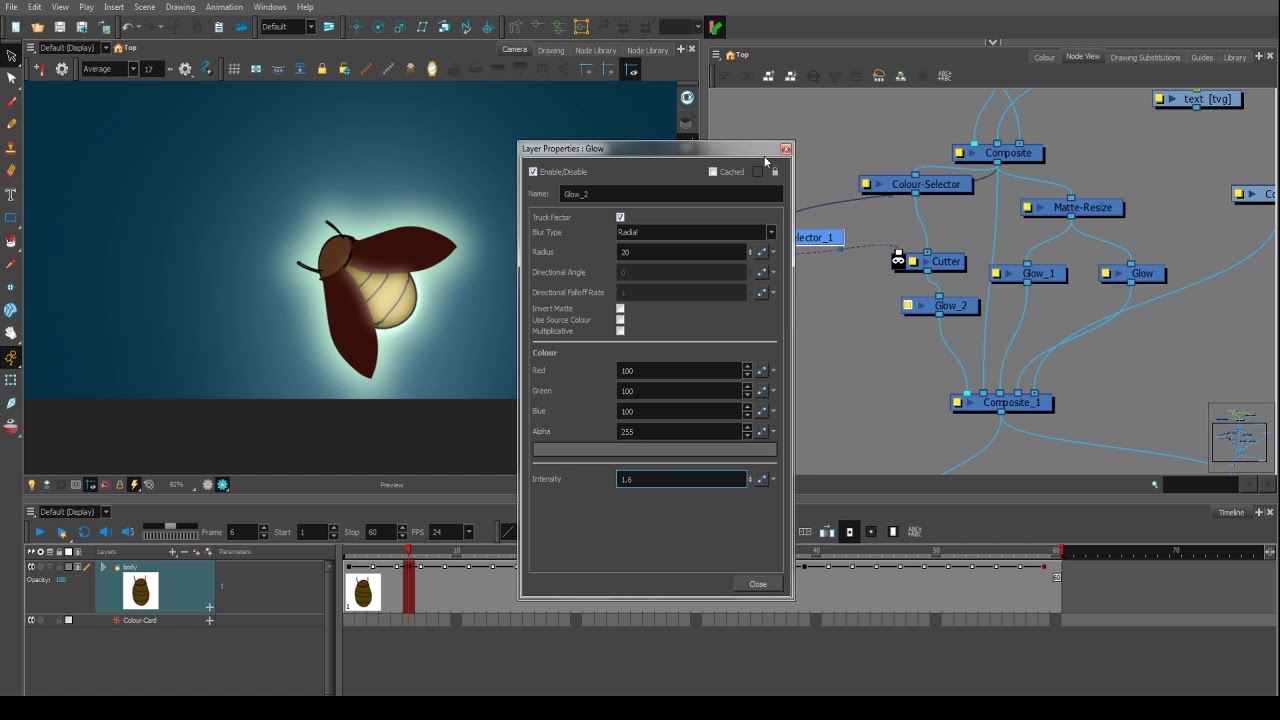Click the brush settings gear next to size 17

(x=185, y=69)
